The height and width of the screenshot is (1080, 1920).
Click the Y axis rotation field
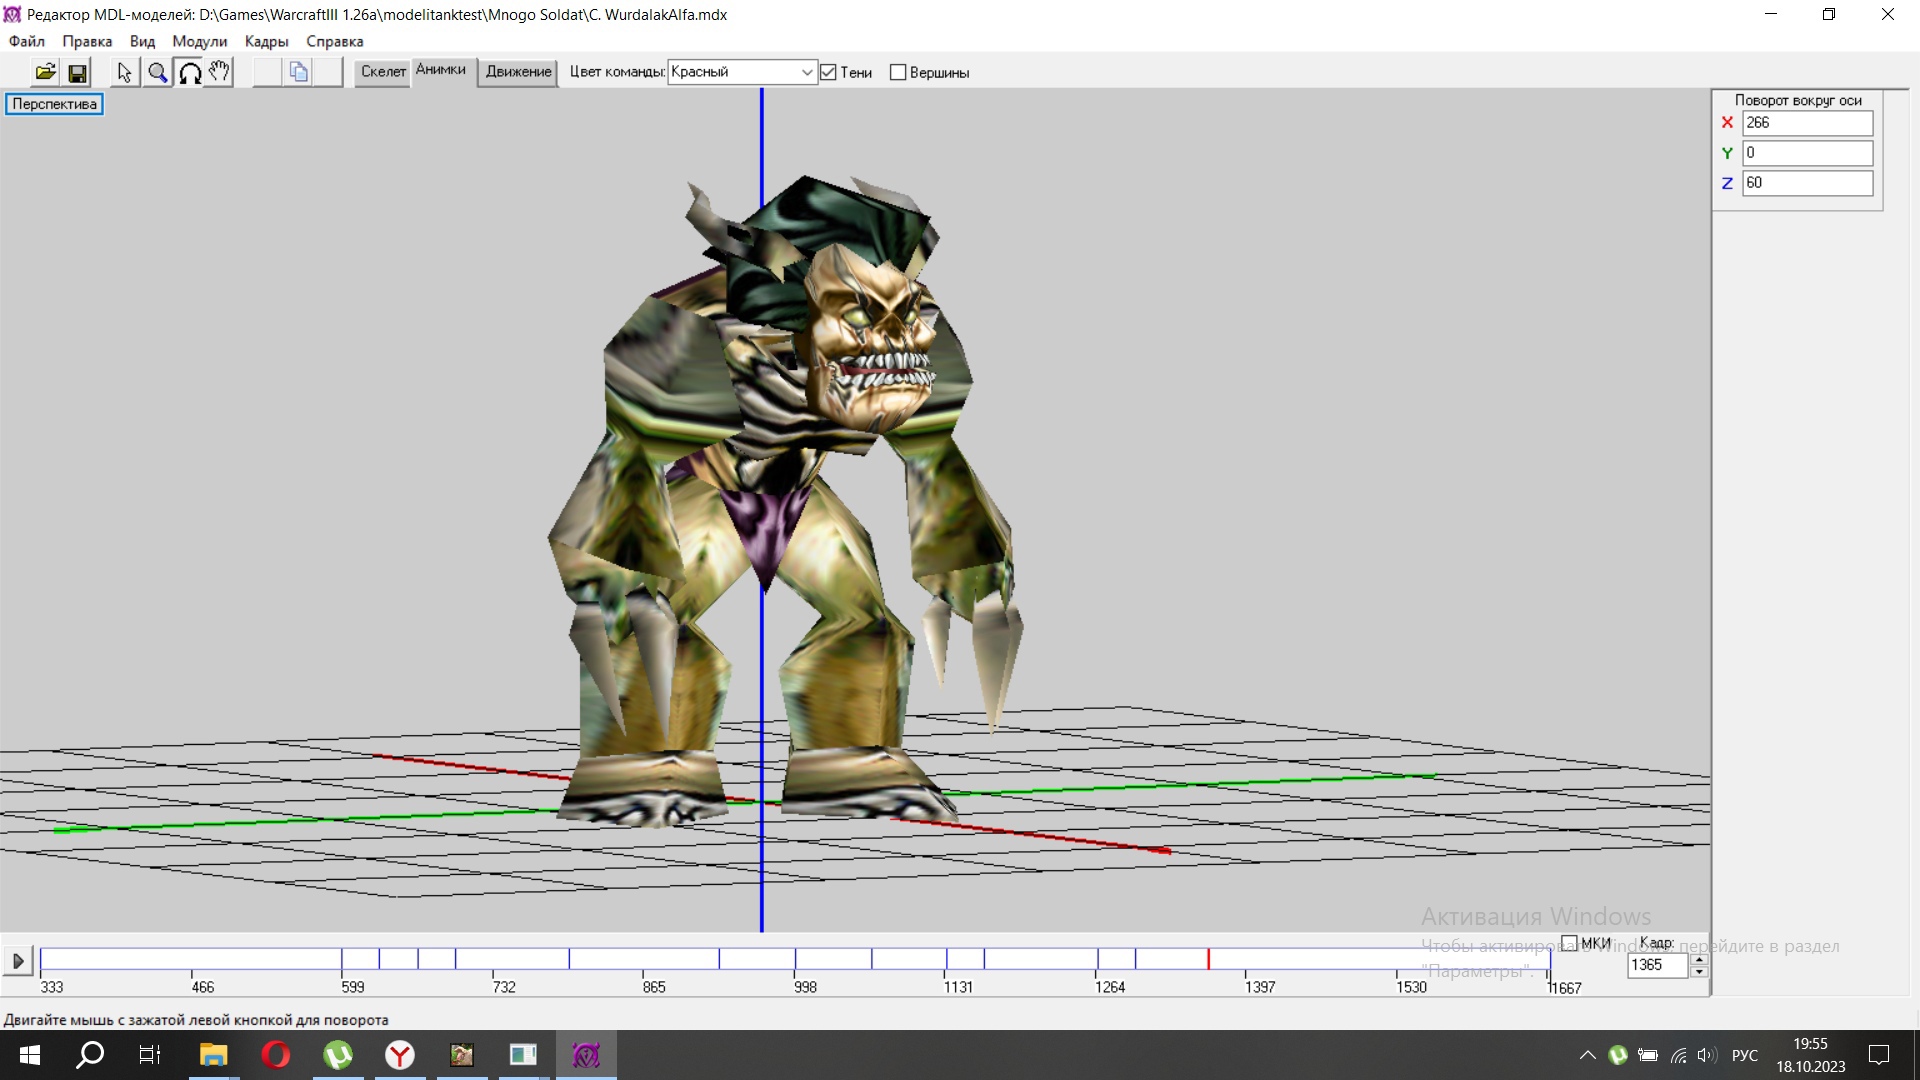click(x=1807, y=153)
